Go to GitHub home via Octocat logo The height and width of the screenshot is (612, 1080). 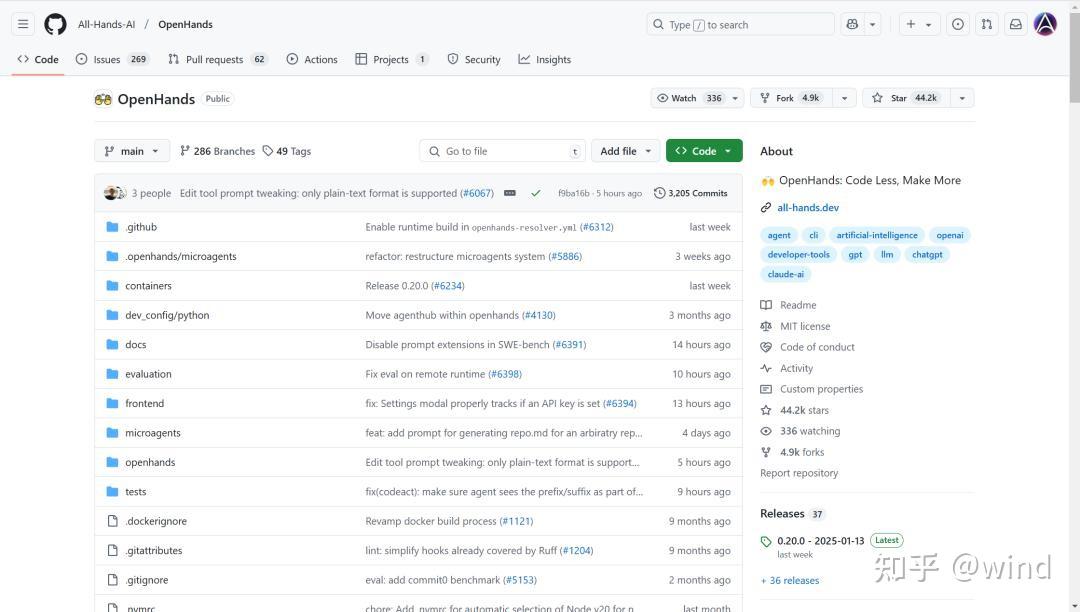pyautogui.click(x=55, y=24)
